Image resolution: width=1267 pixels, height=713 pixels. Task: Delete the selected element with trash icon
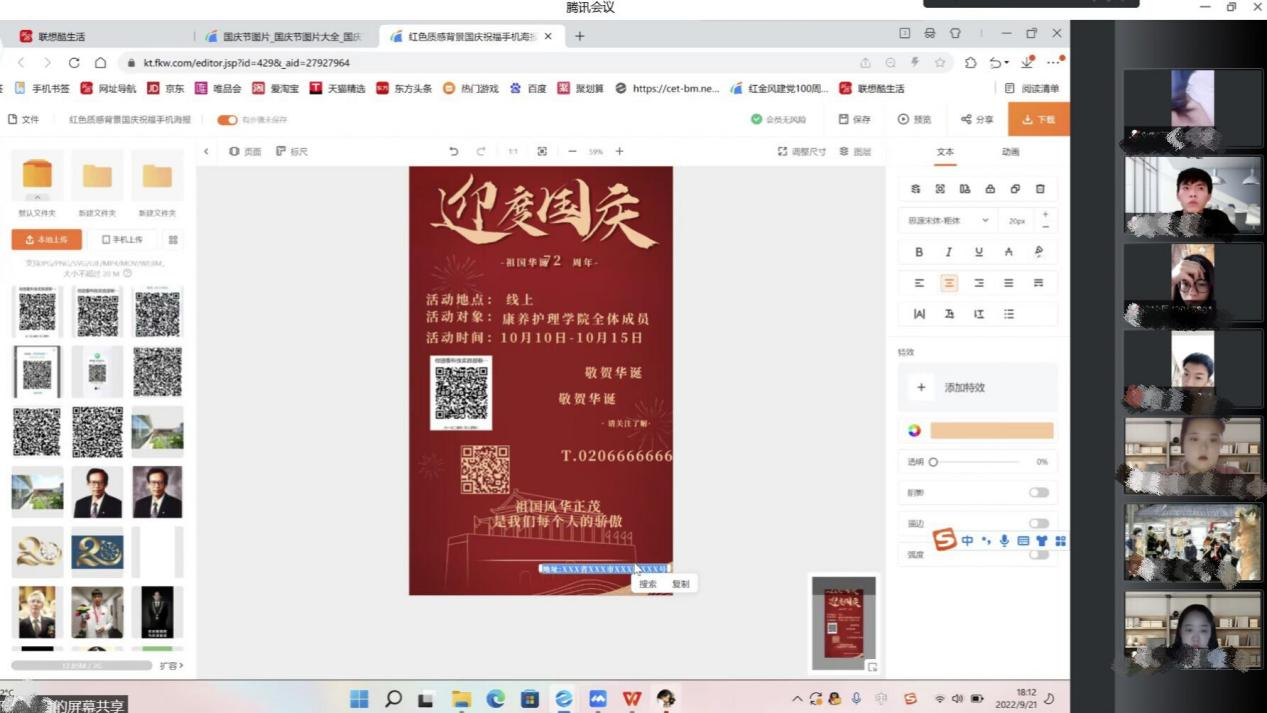coord(1040,189)
